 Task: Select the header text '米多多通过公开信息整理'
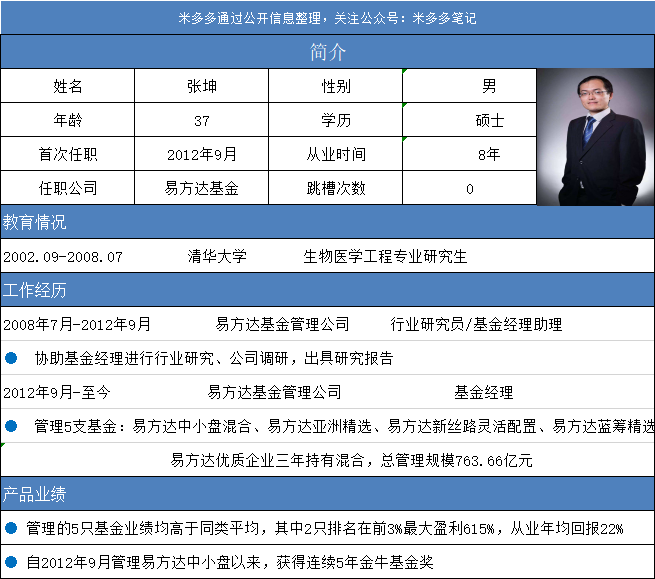click(250, 18)
